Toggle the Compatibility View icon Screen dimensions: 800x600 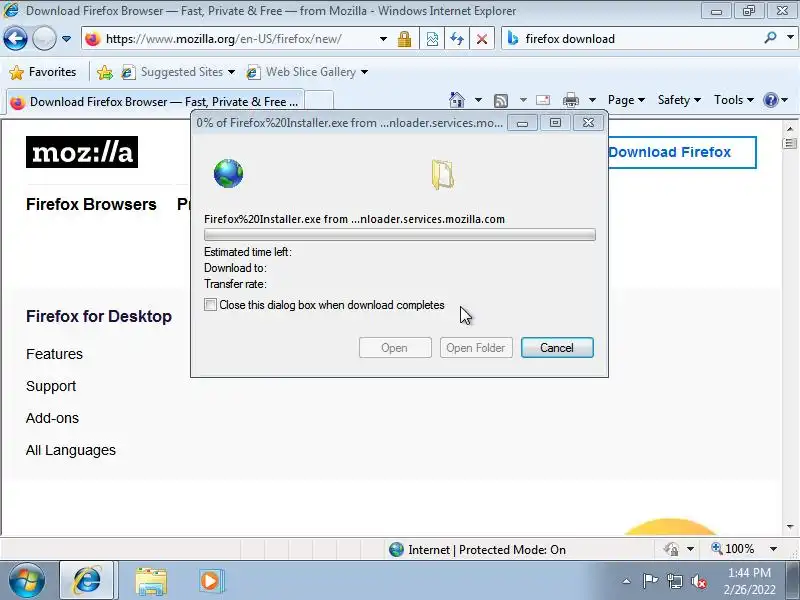point(432,39)
